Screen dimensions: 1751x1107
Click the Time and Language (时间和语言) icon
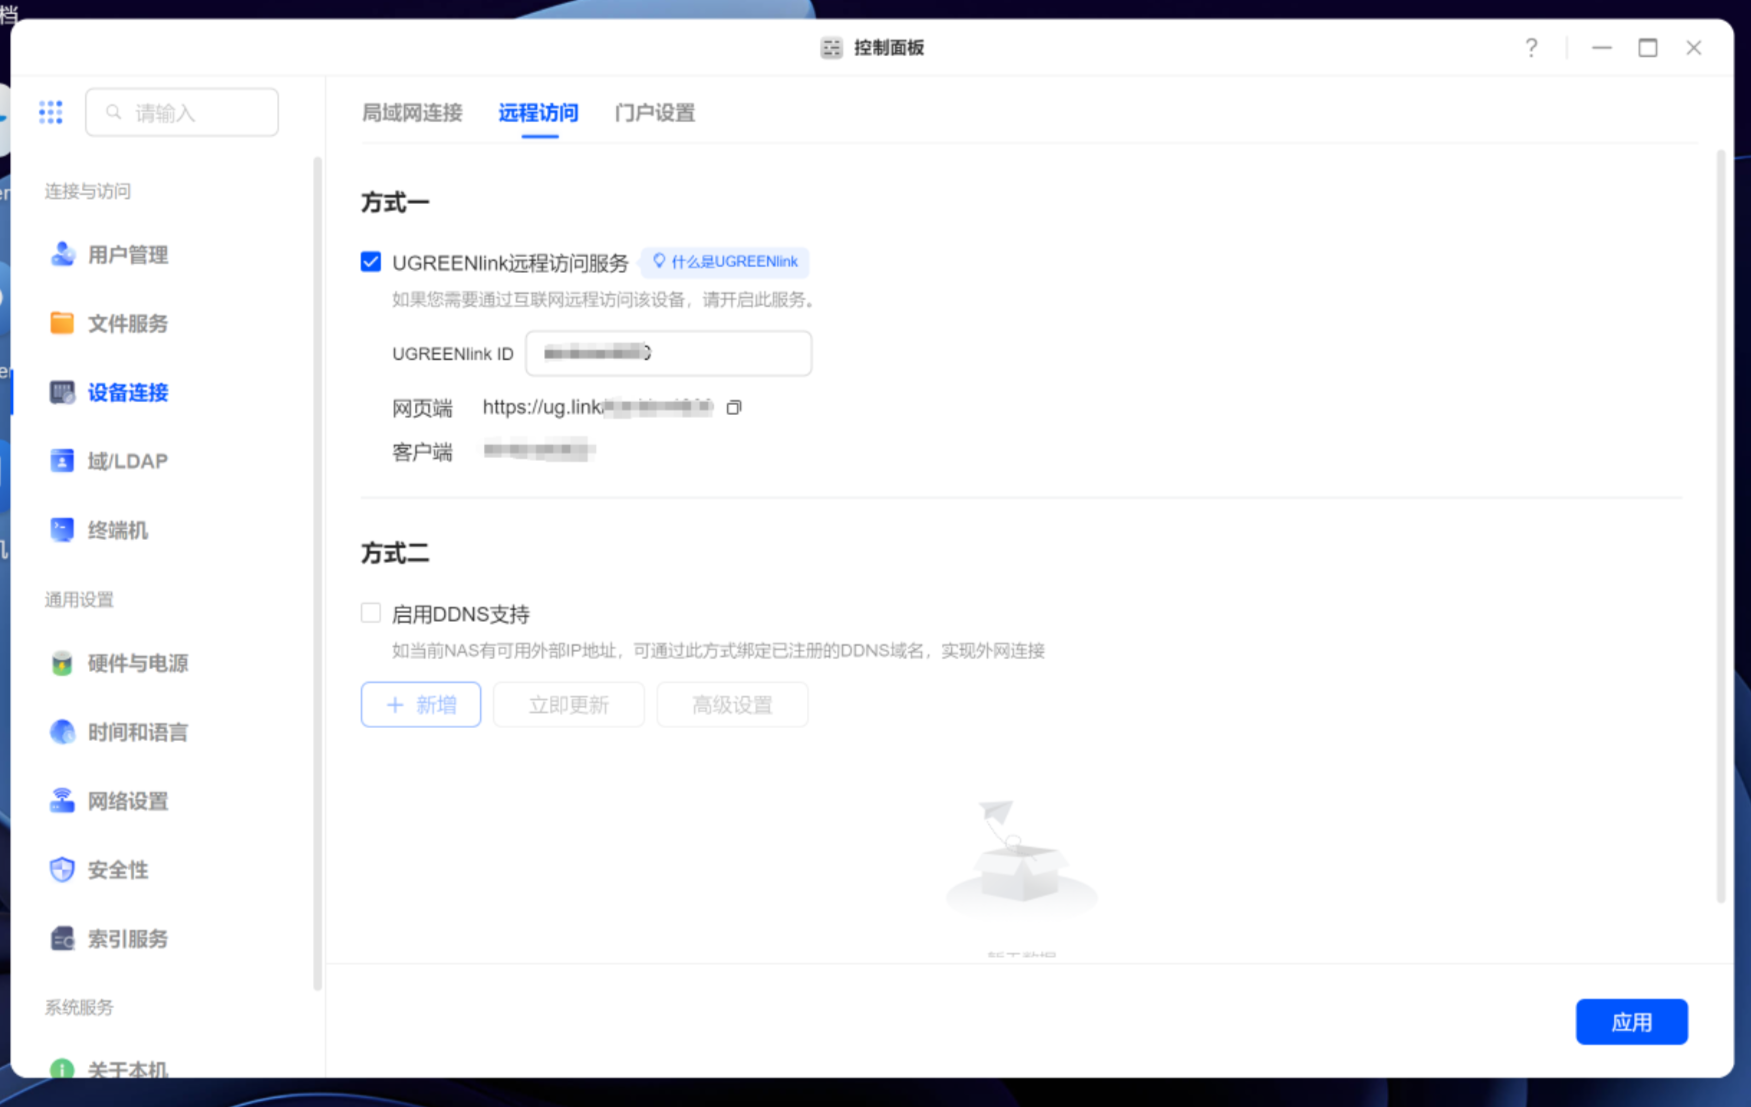tap(62, 732)
